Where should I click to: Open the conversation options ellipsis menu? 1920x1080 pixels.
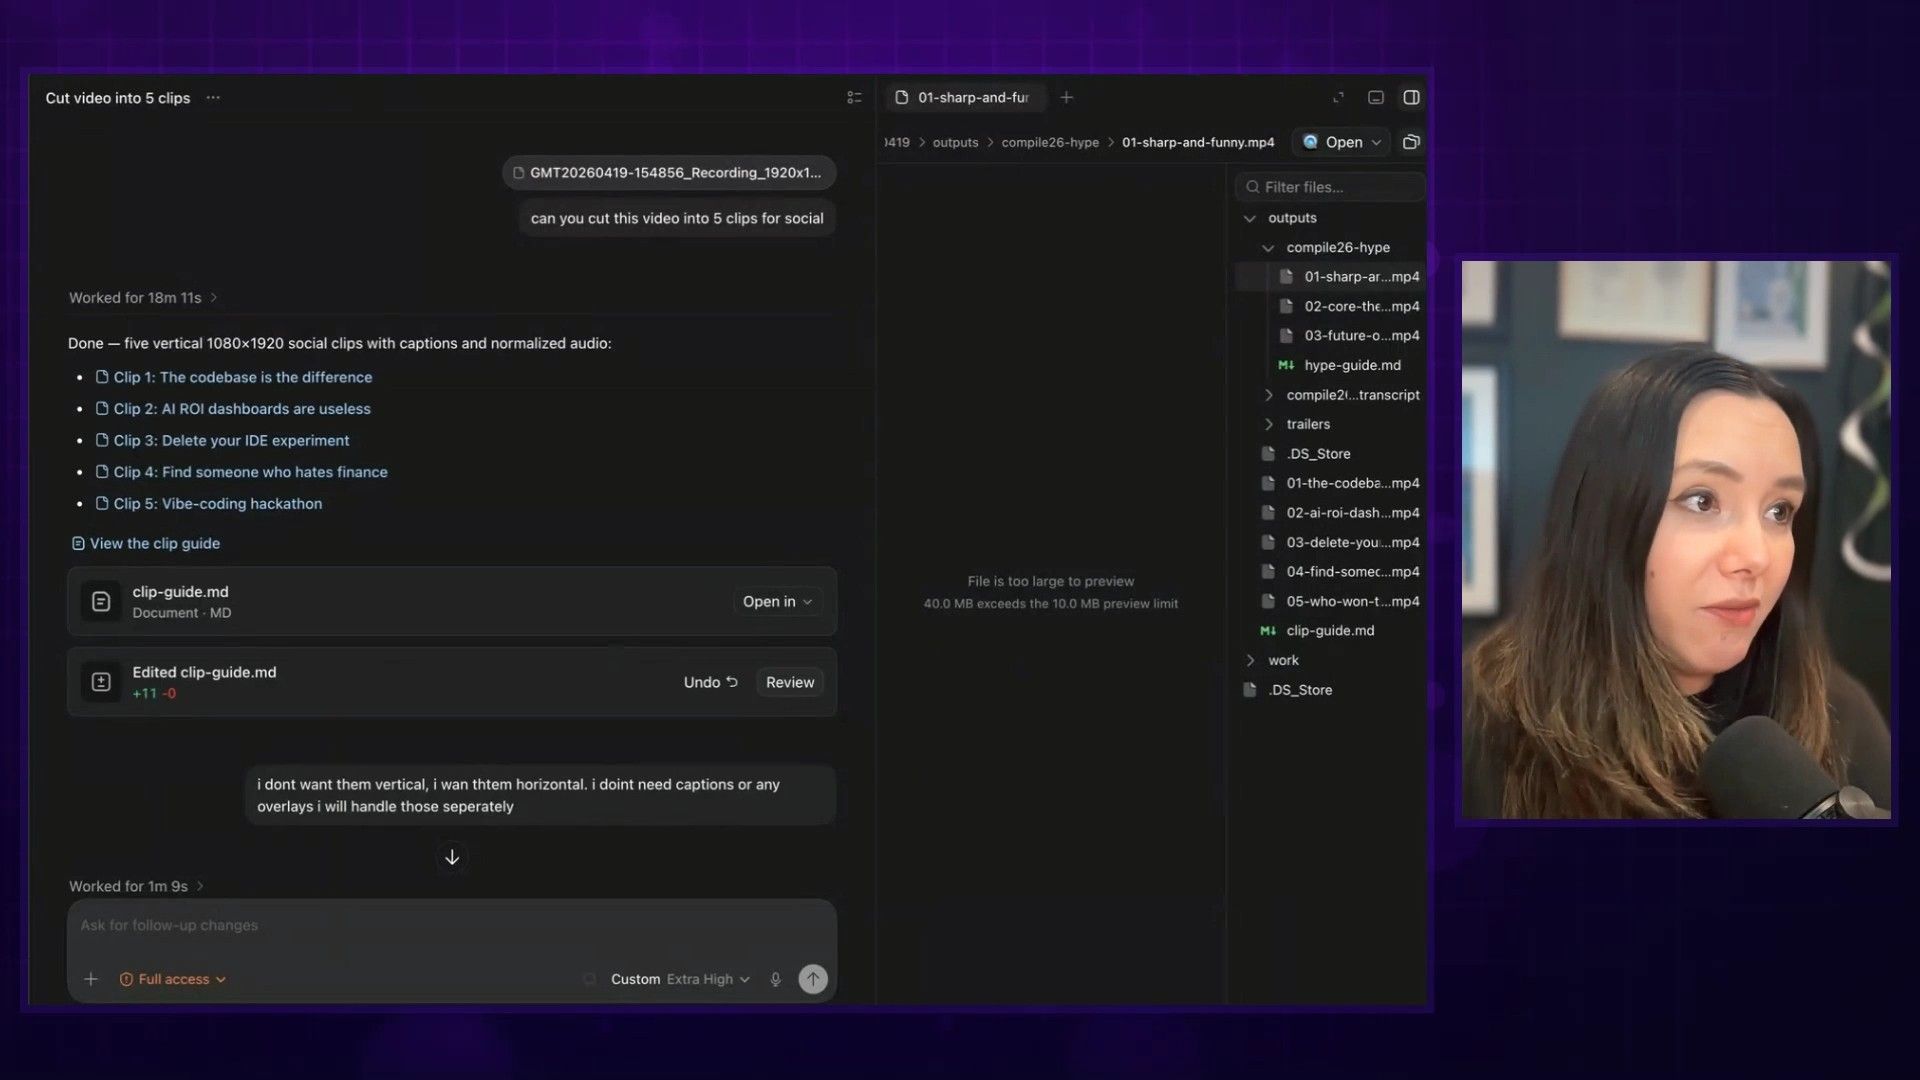click(x=213, y=98)
